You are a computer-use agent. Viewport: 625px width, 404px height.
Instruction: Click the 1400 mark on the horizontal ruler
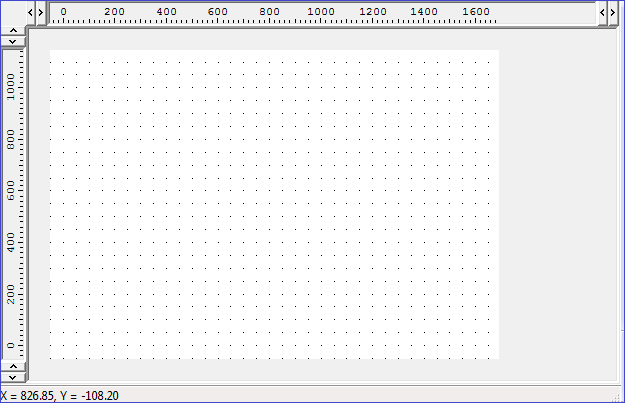click(424, 12)
